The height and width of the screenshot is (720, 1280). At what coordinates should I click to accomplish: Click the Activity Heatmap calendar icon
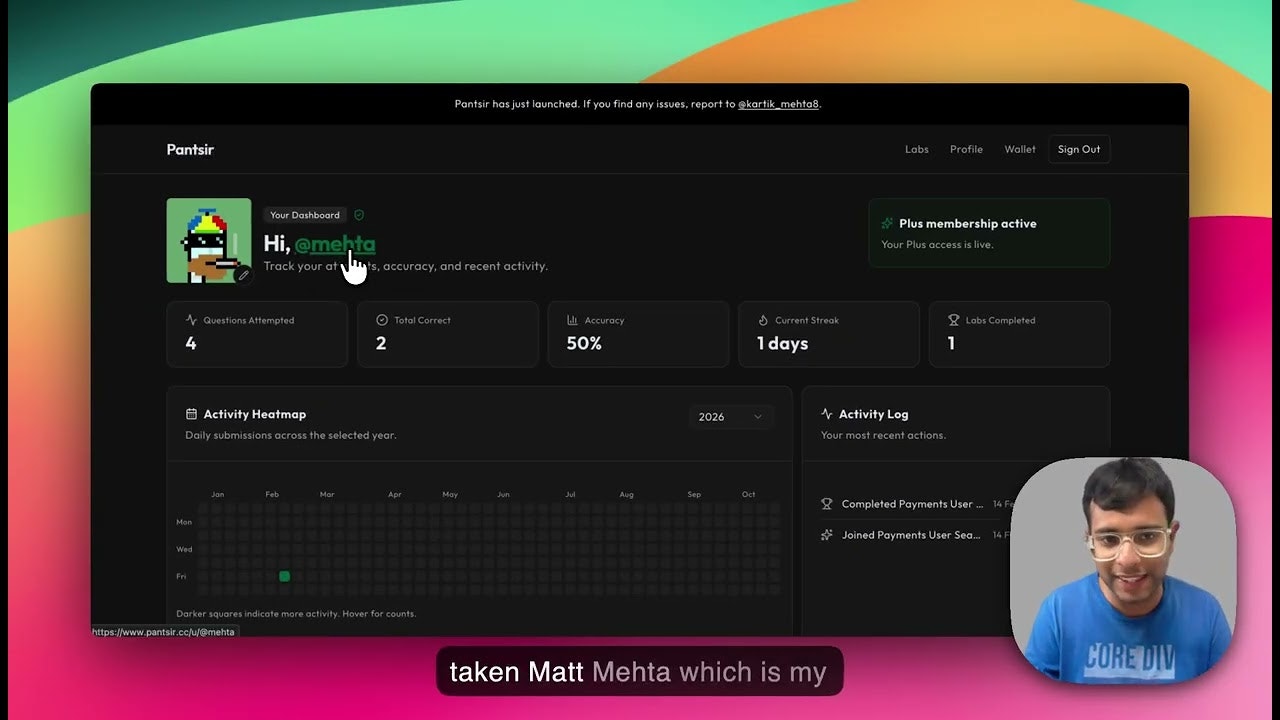click(191, 414)
